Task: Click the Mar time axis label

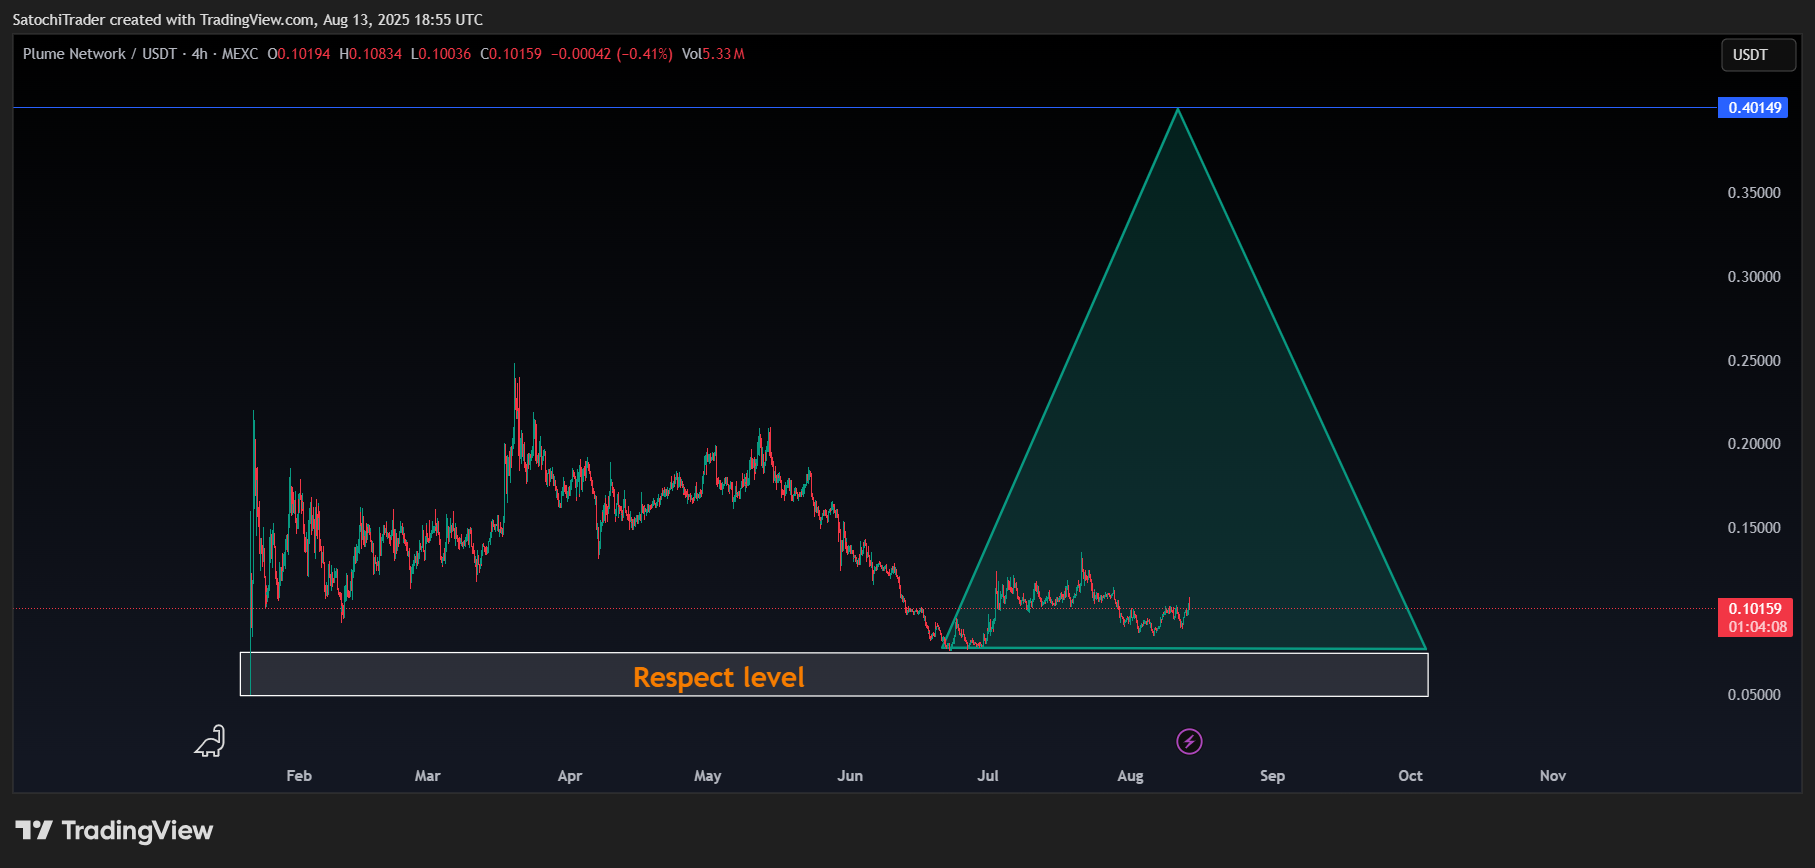Action: click(x=427, y=776)
